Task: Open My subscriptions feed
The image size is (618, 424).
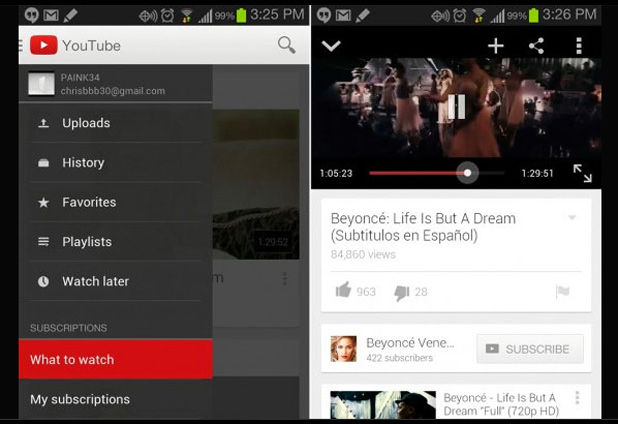Action: pyautogui.click(x=115, y=399)
